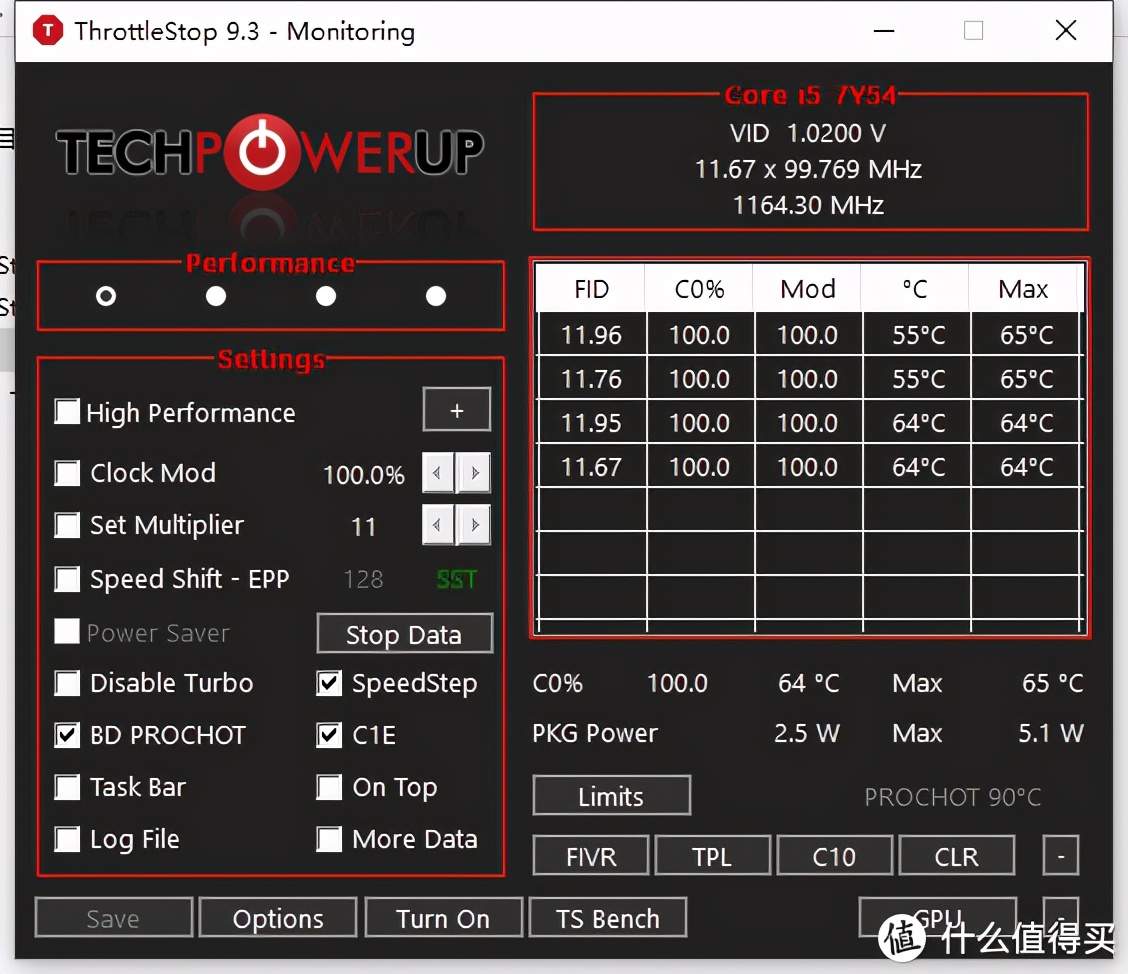Select the first Performance profile radio button
This screenshot has width=1128, height=974.
[x=106, y=296]
